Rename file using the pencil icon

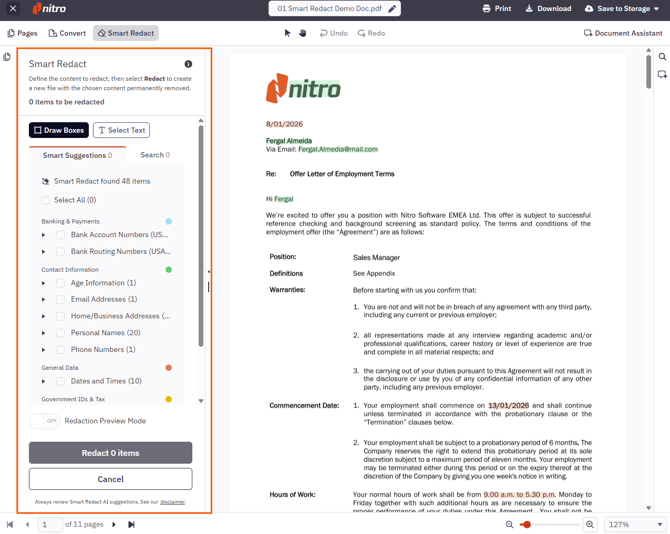(x=392, y=9)
